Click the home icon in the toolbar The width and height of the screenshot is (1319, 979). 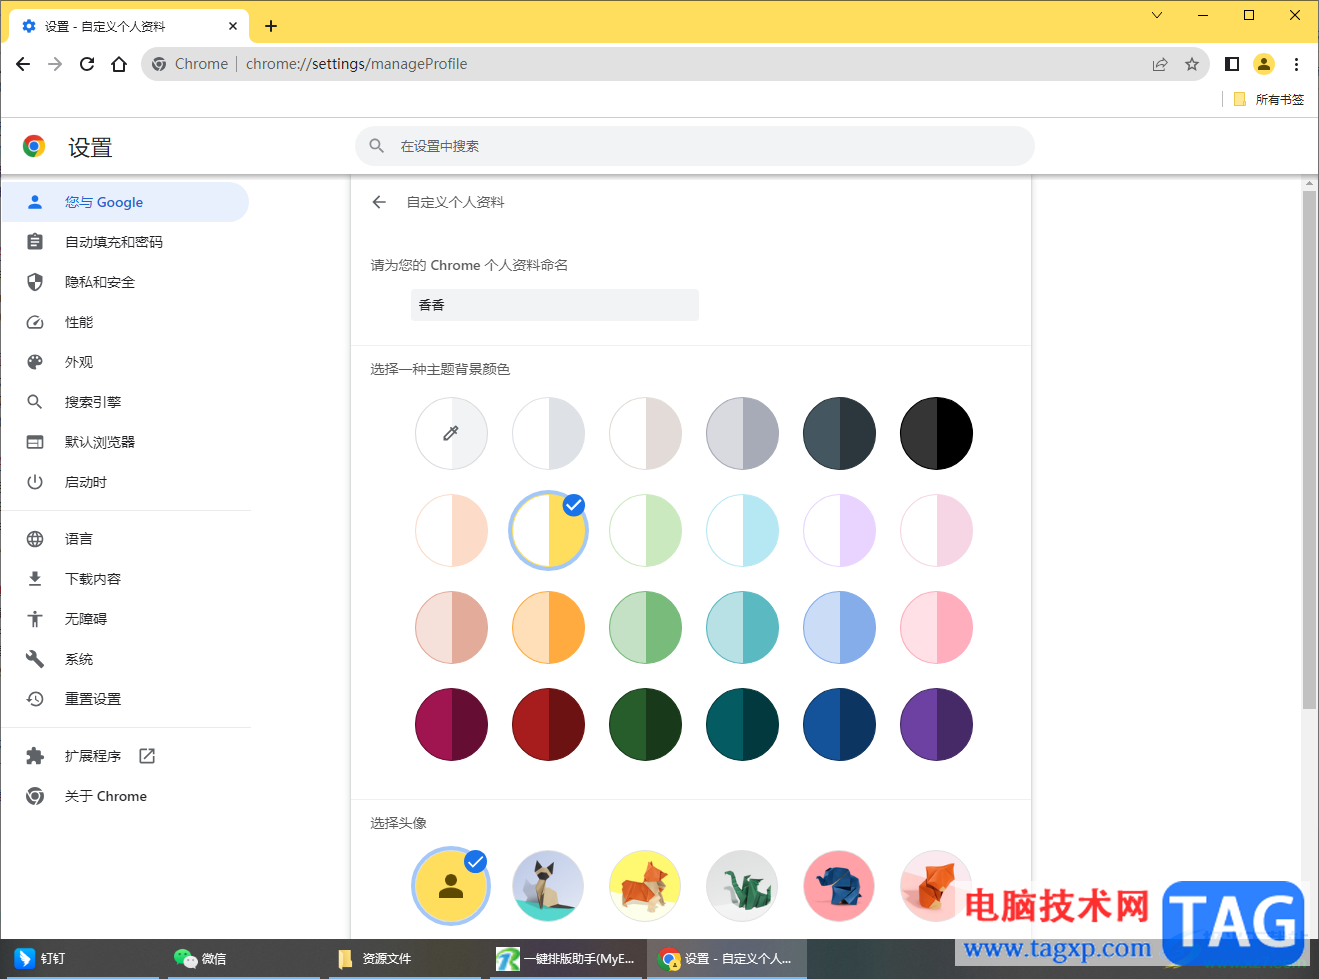(x=119, y=63)
